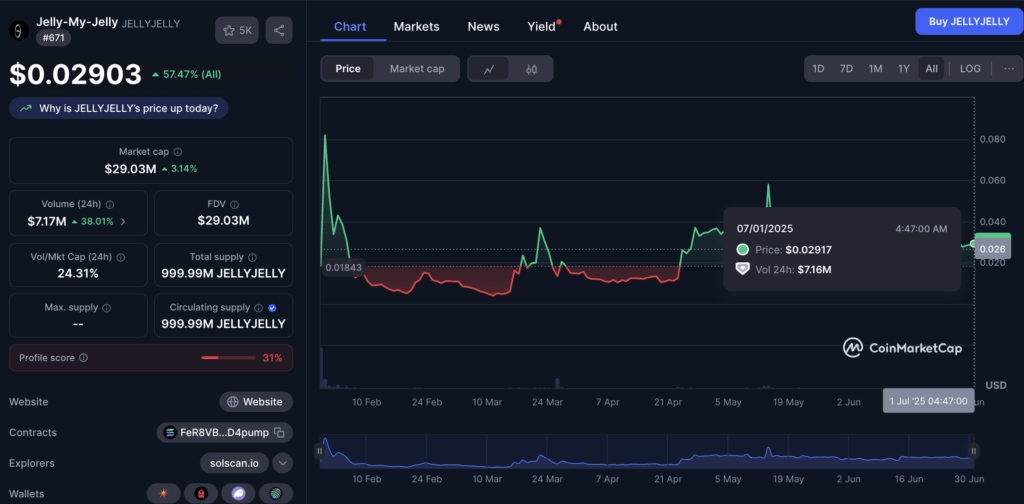Viewport: 1024px width, 504px height.
Task: Click the #671 rank badge
Action: tap(54, 38)
